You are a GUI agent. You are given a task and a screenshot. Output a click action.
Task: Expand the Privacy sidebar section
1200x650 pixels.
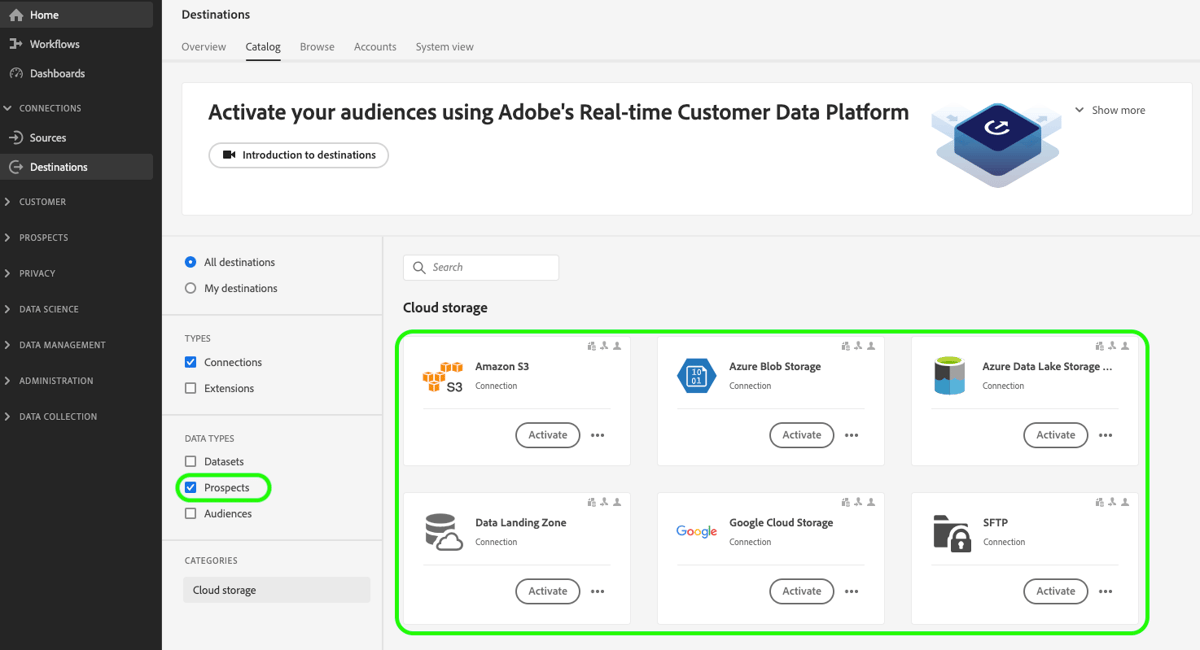[36, 273]
